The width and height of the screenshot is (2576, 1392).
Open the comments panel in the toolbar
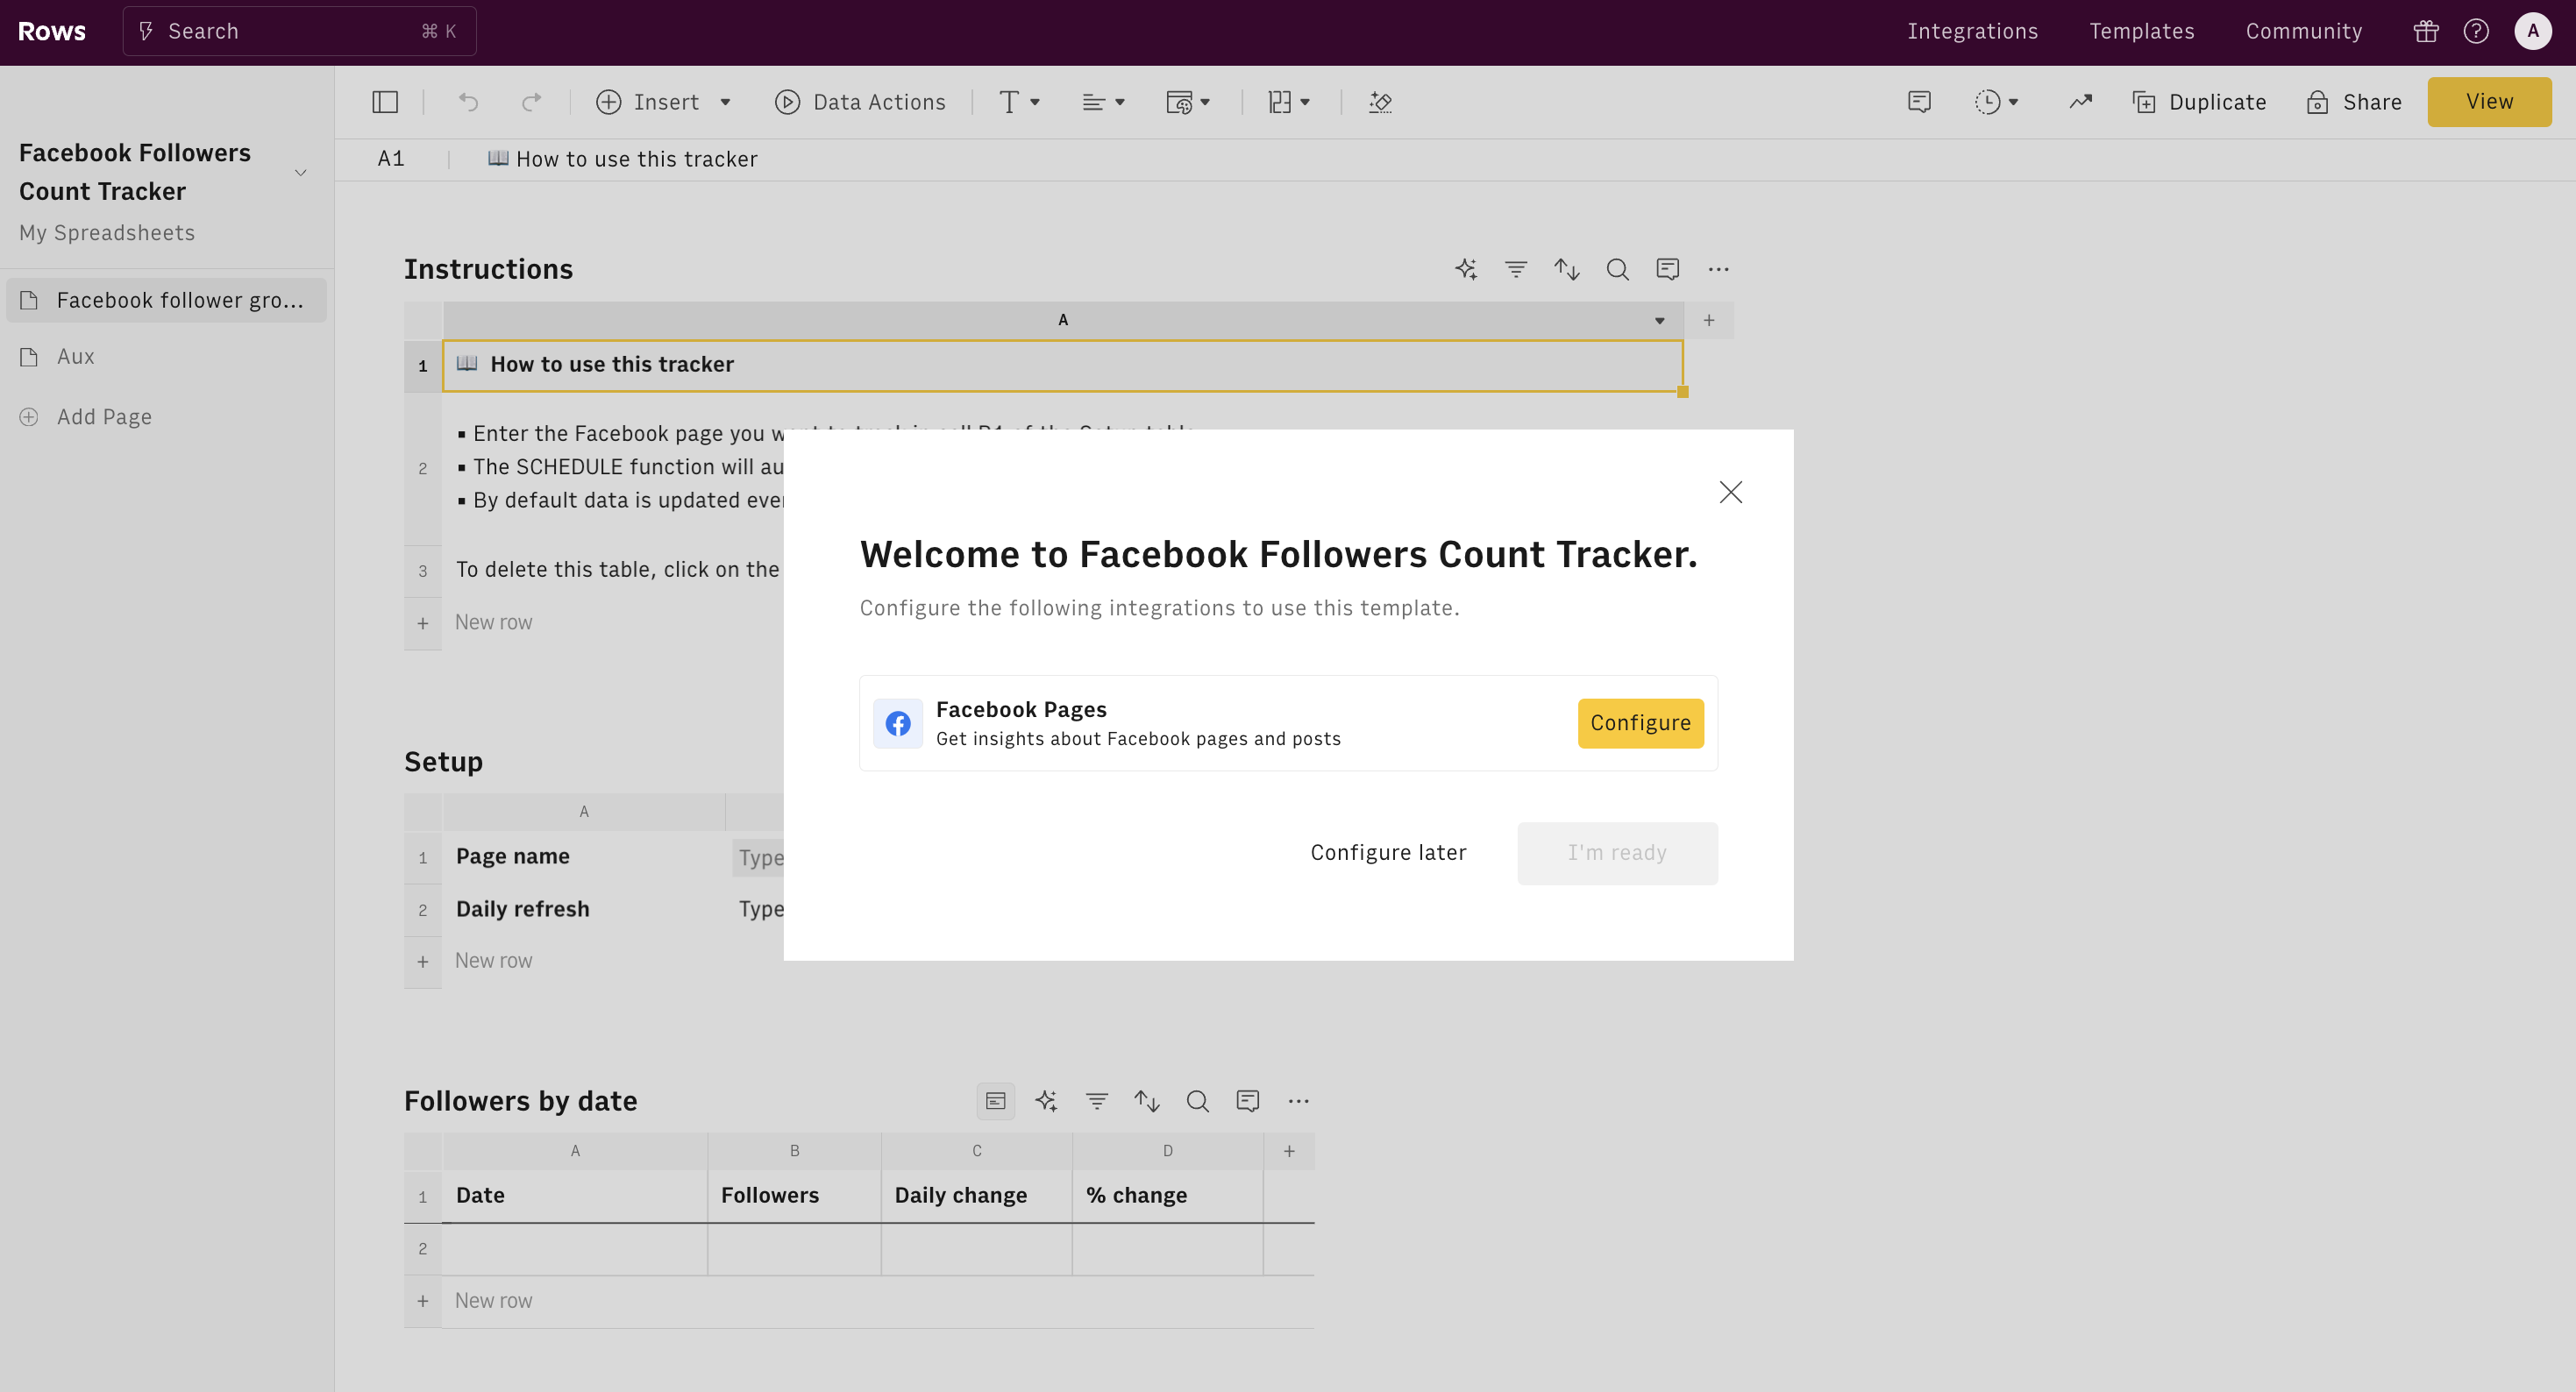(1919, 102)
